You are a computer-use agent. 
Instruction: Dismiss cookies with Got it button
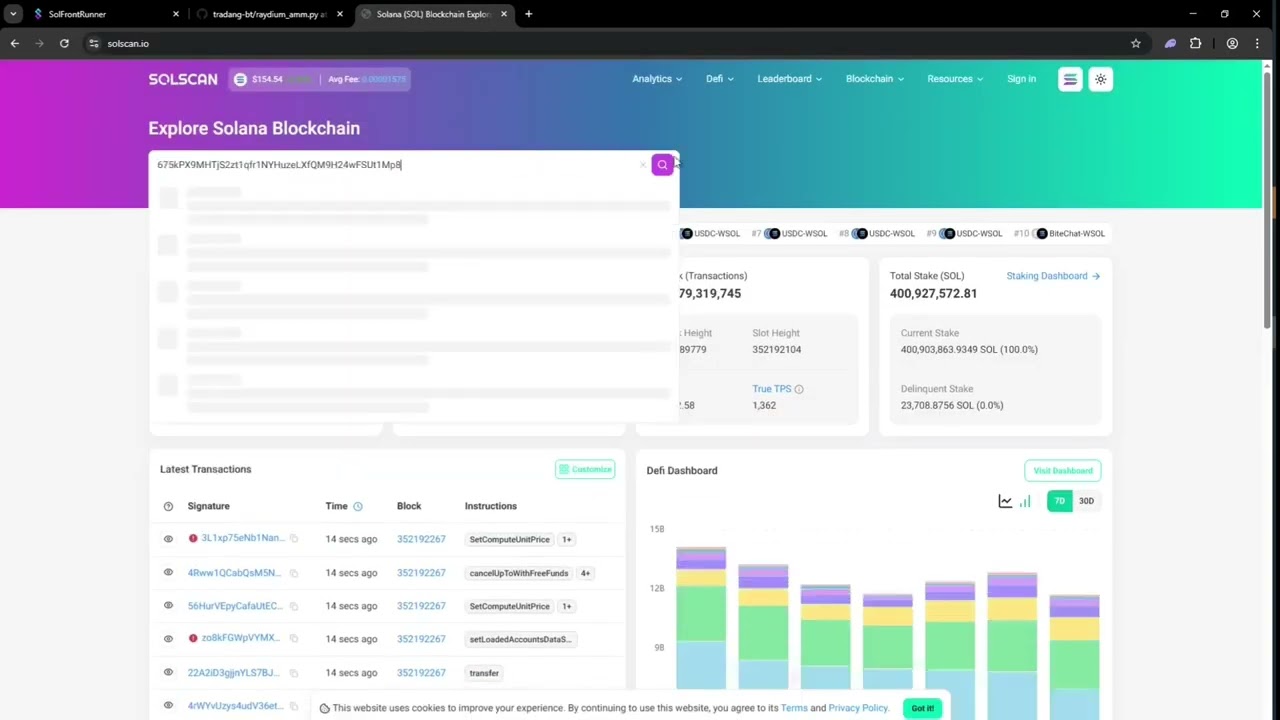coord(922,708)
